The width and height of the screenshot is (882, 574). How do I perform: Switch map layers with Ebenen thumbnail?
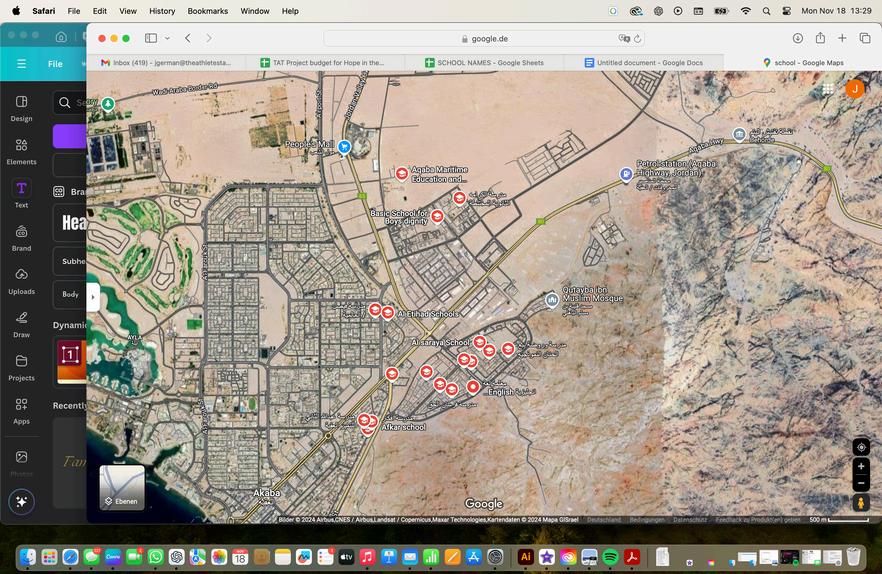coord(122,487)
